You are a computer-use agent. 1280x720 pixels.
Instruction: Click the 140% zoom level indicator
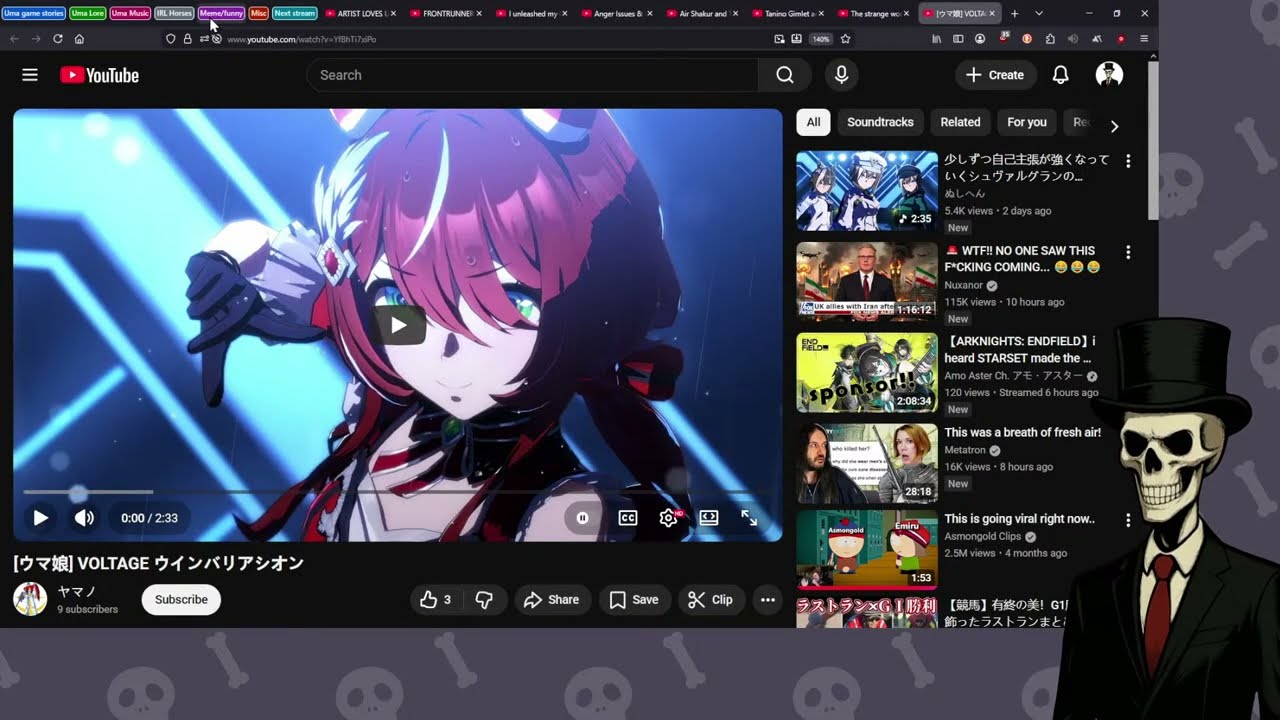(820, 39)
